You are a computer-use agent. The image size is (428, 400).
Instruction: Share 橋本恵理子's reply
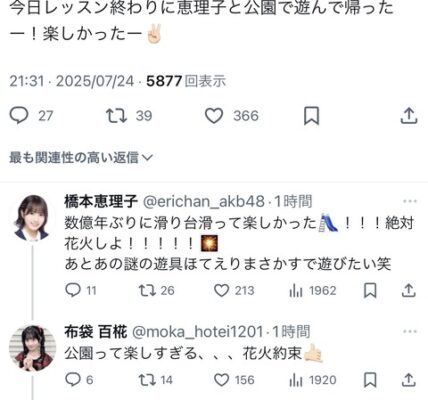[x=409, y=290]
